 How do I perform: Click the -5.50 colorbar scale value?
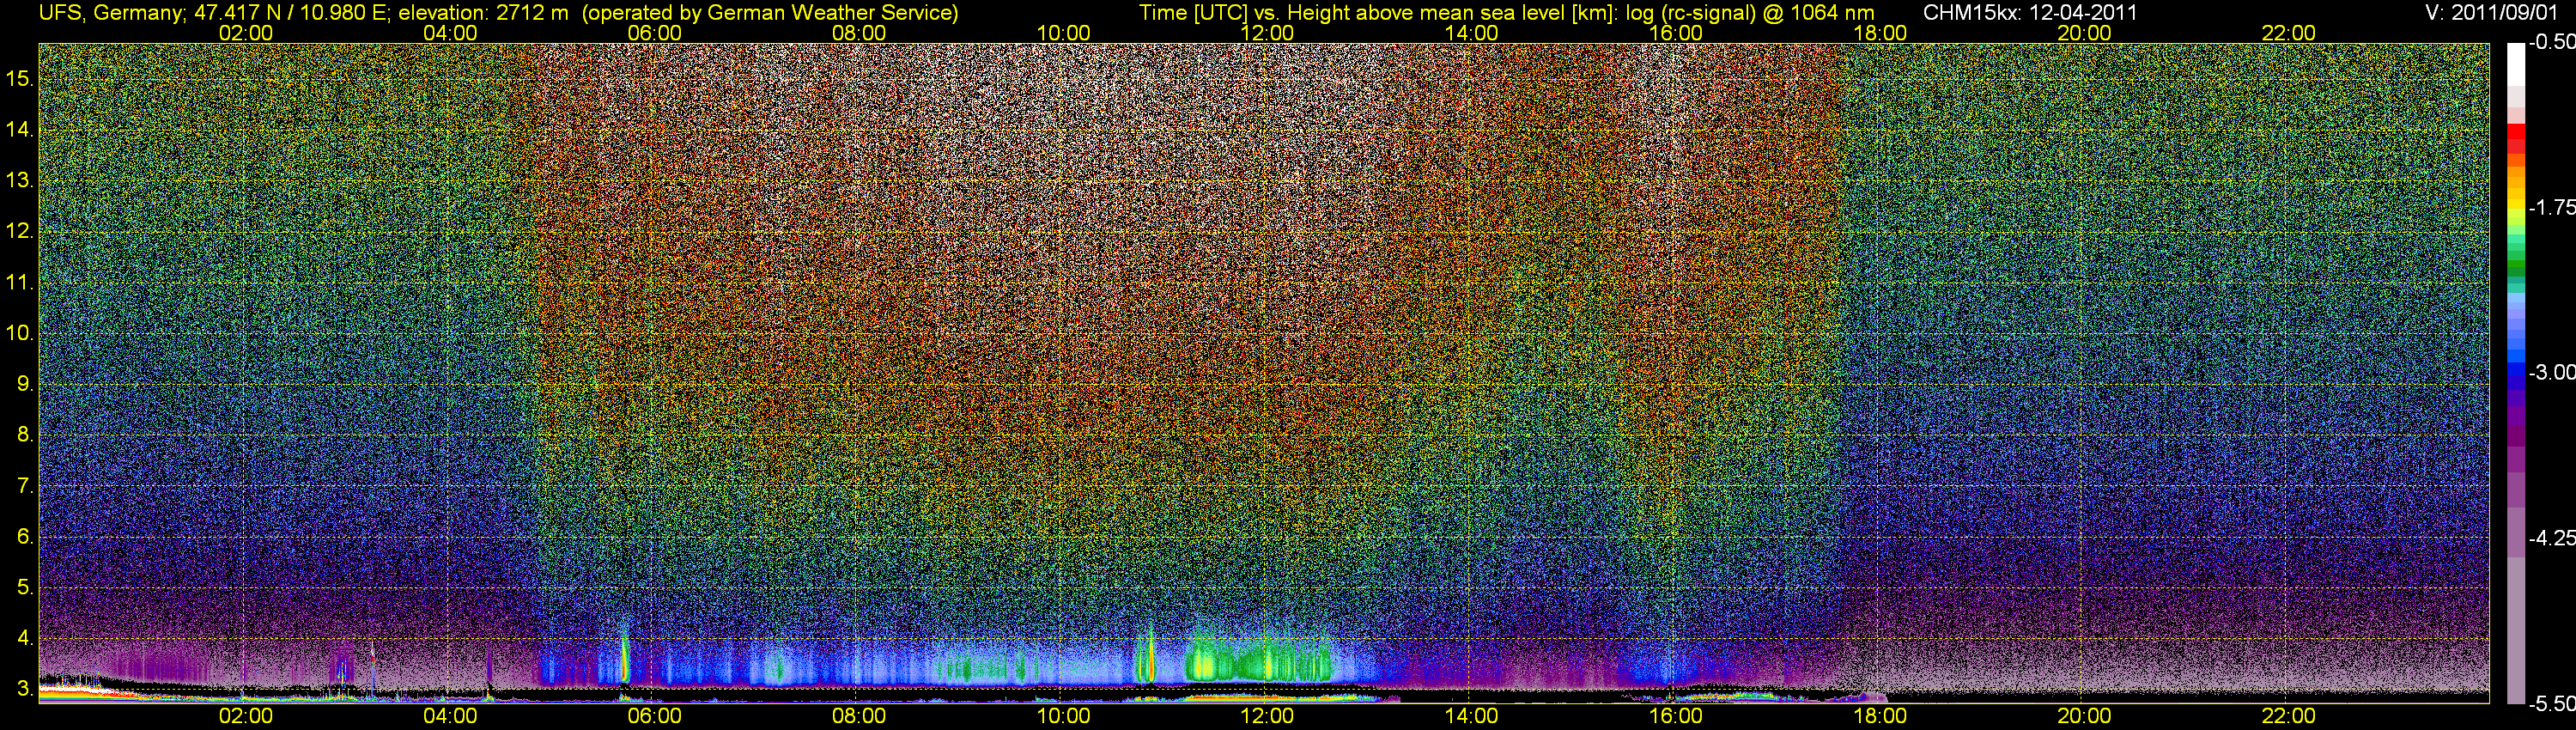(2551, 704)
